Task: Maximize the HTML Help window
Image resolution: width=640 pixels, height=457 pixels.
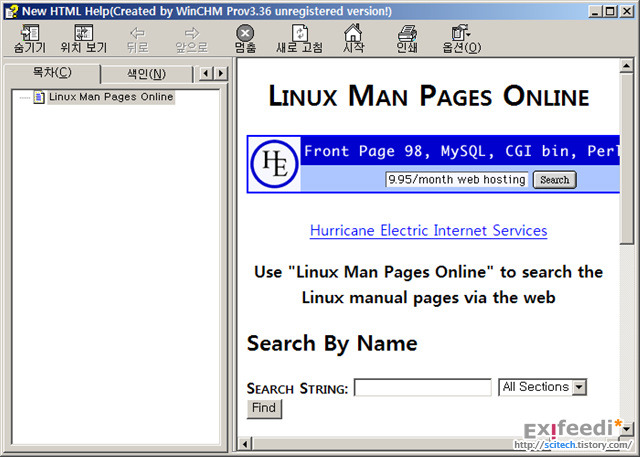Action: pyautogui.click(x=611, y=11)
